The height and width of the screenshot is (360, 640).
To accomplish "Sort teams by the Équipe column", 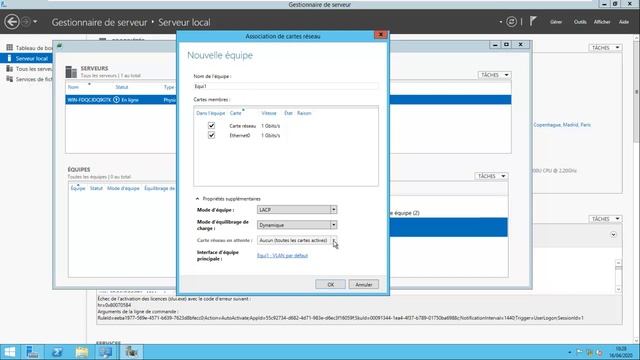I will (78, 188).
